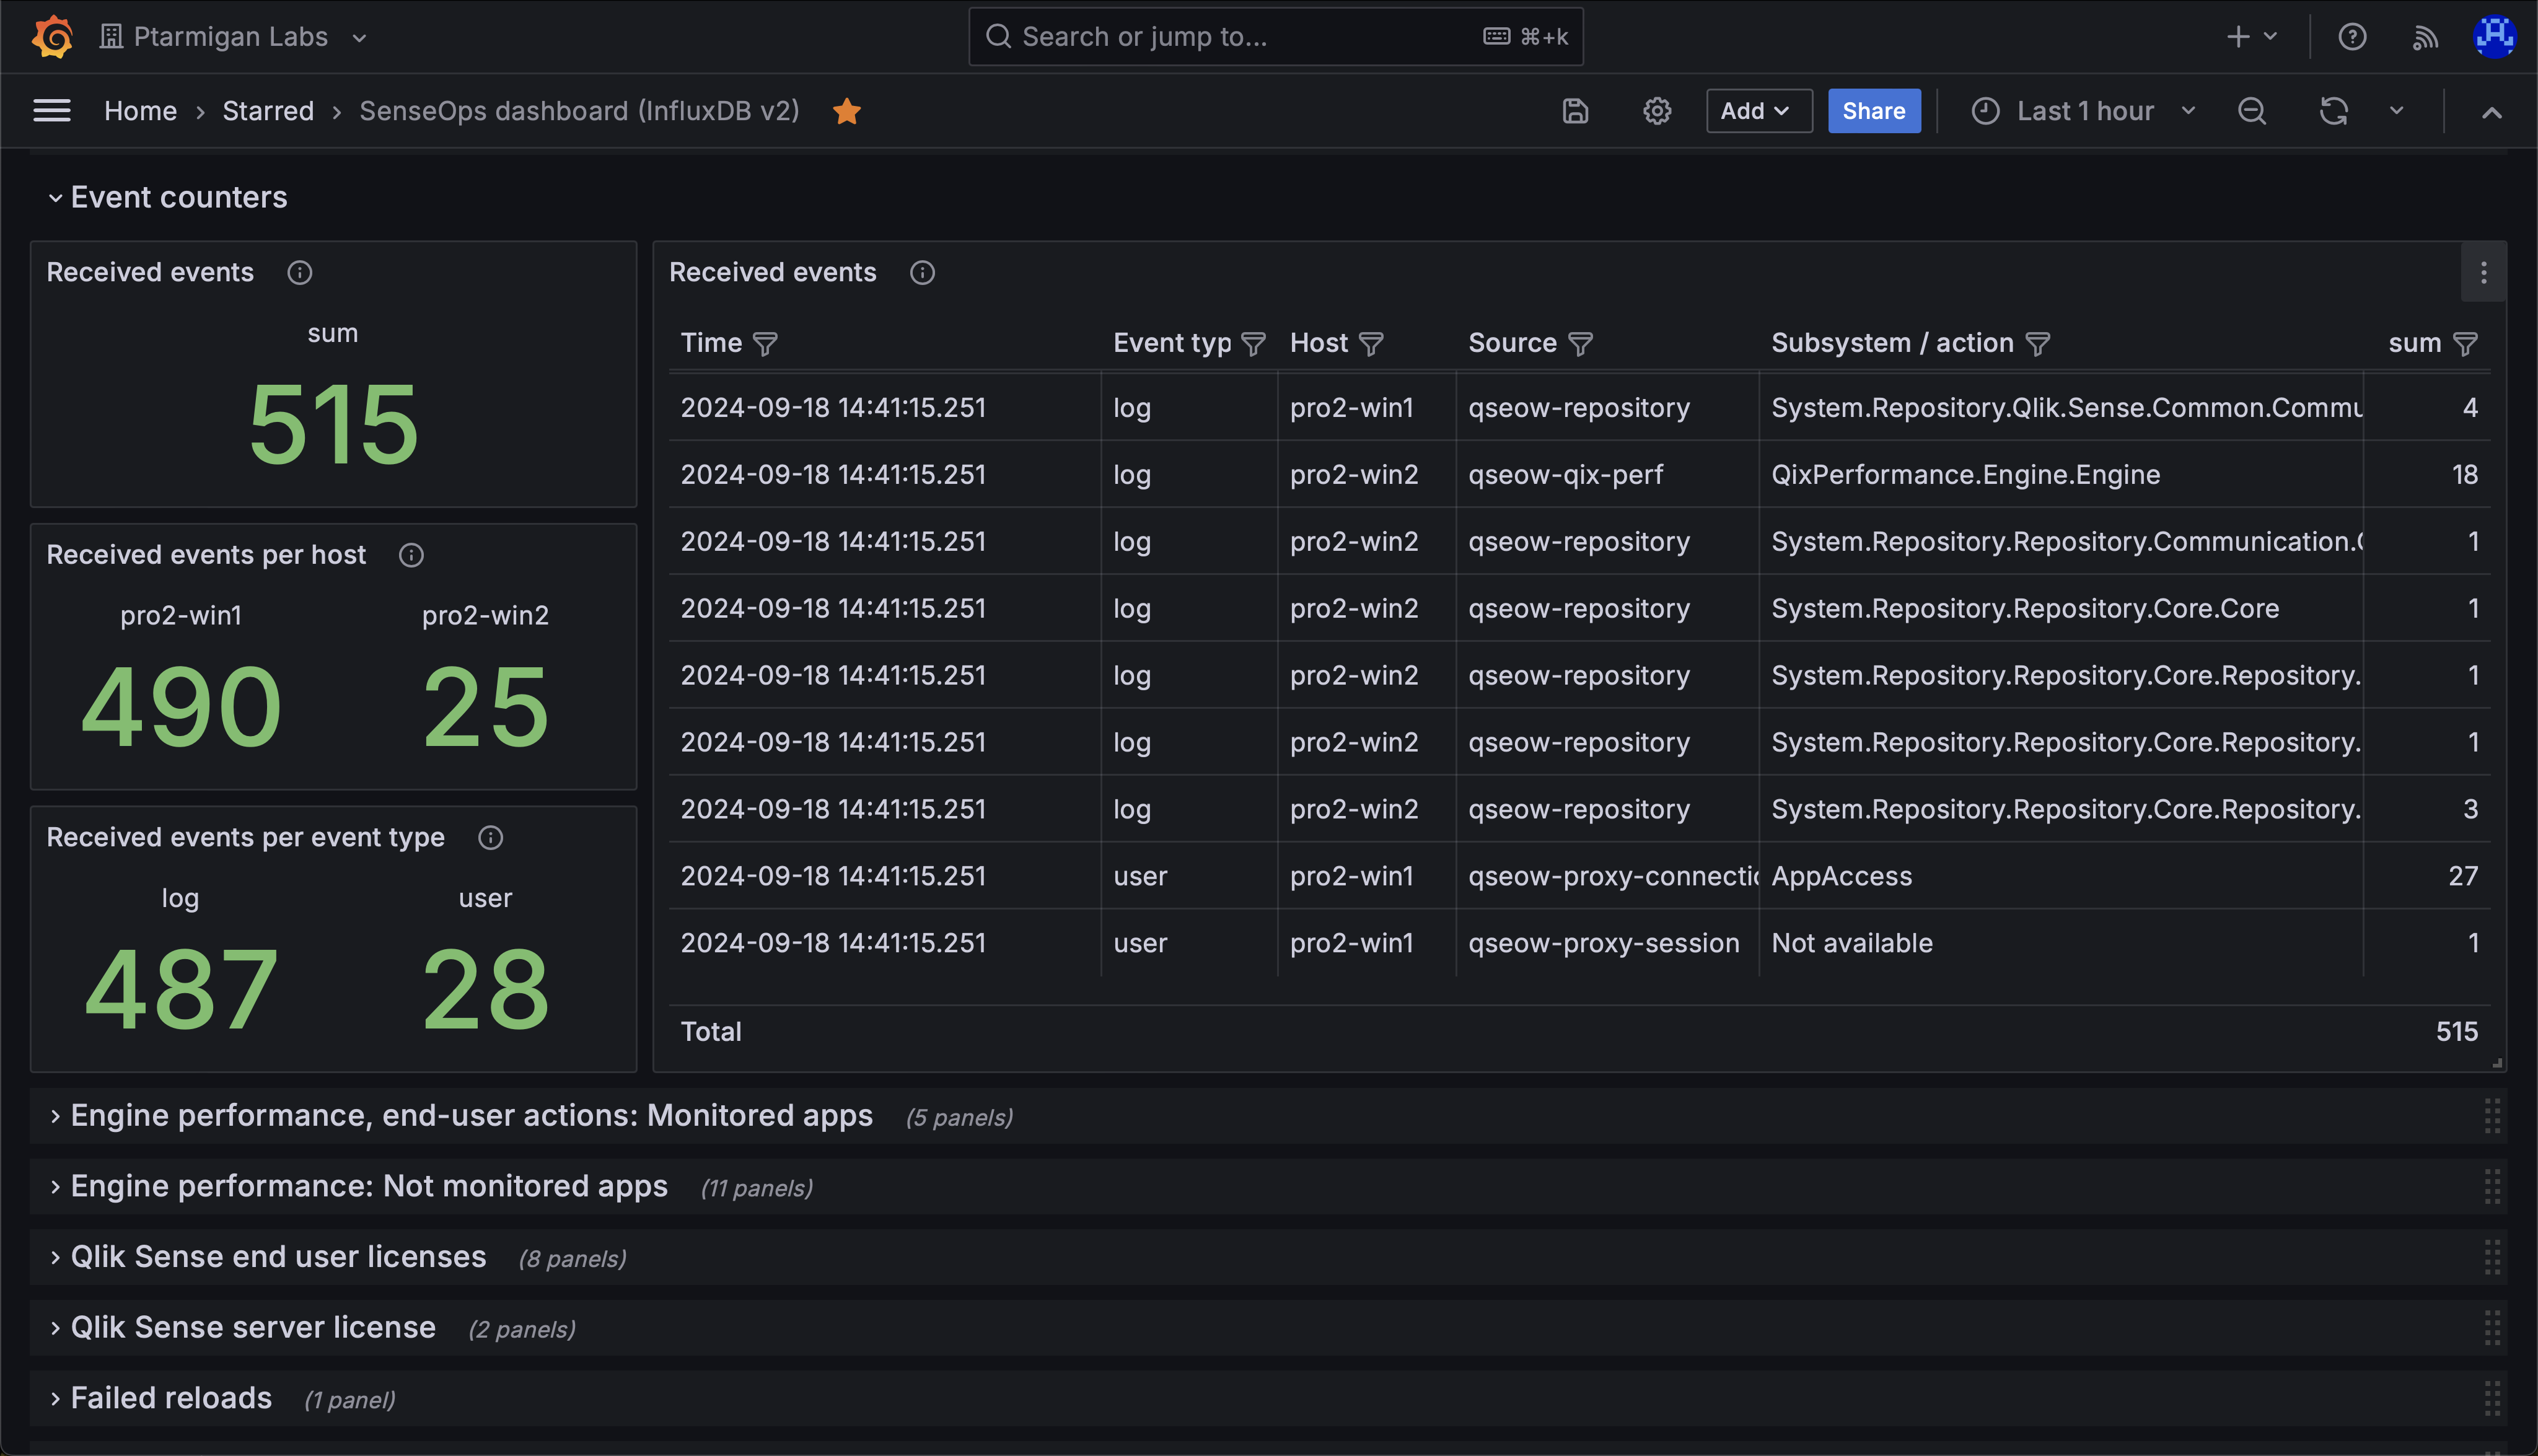Filter the Host column
Screen dimensions: 2538x1456
tap(1371, 344)
